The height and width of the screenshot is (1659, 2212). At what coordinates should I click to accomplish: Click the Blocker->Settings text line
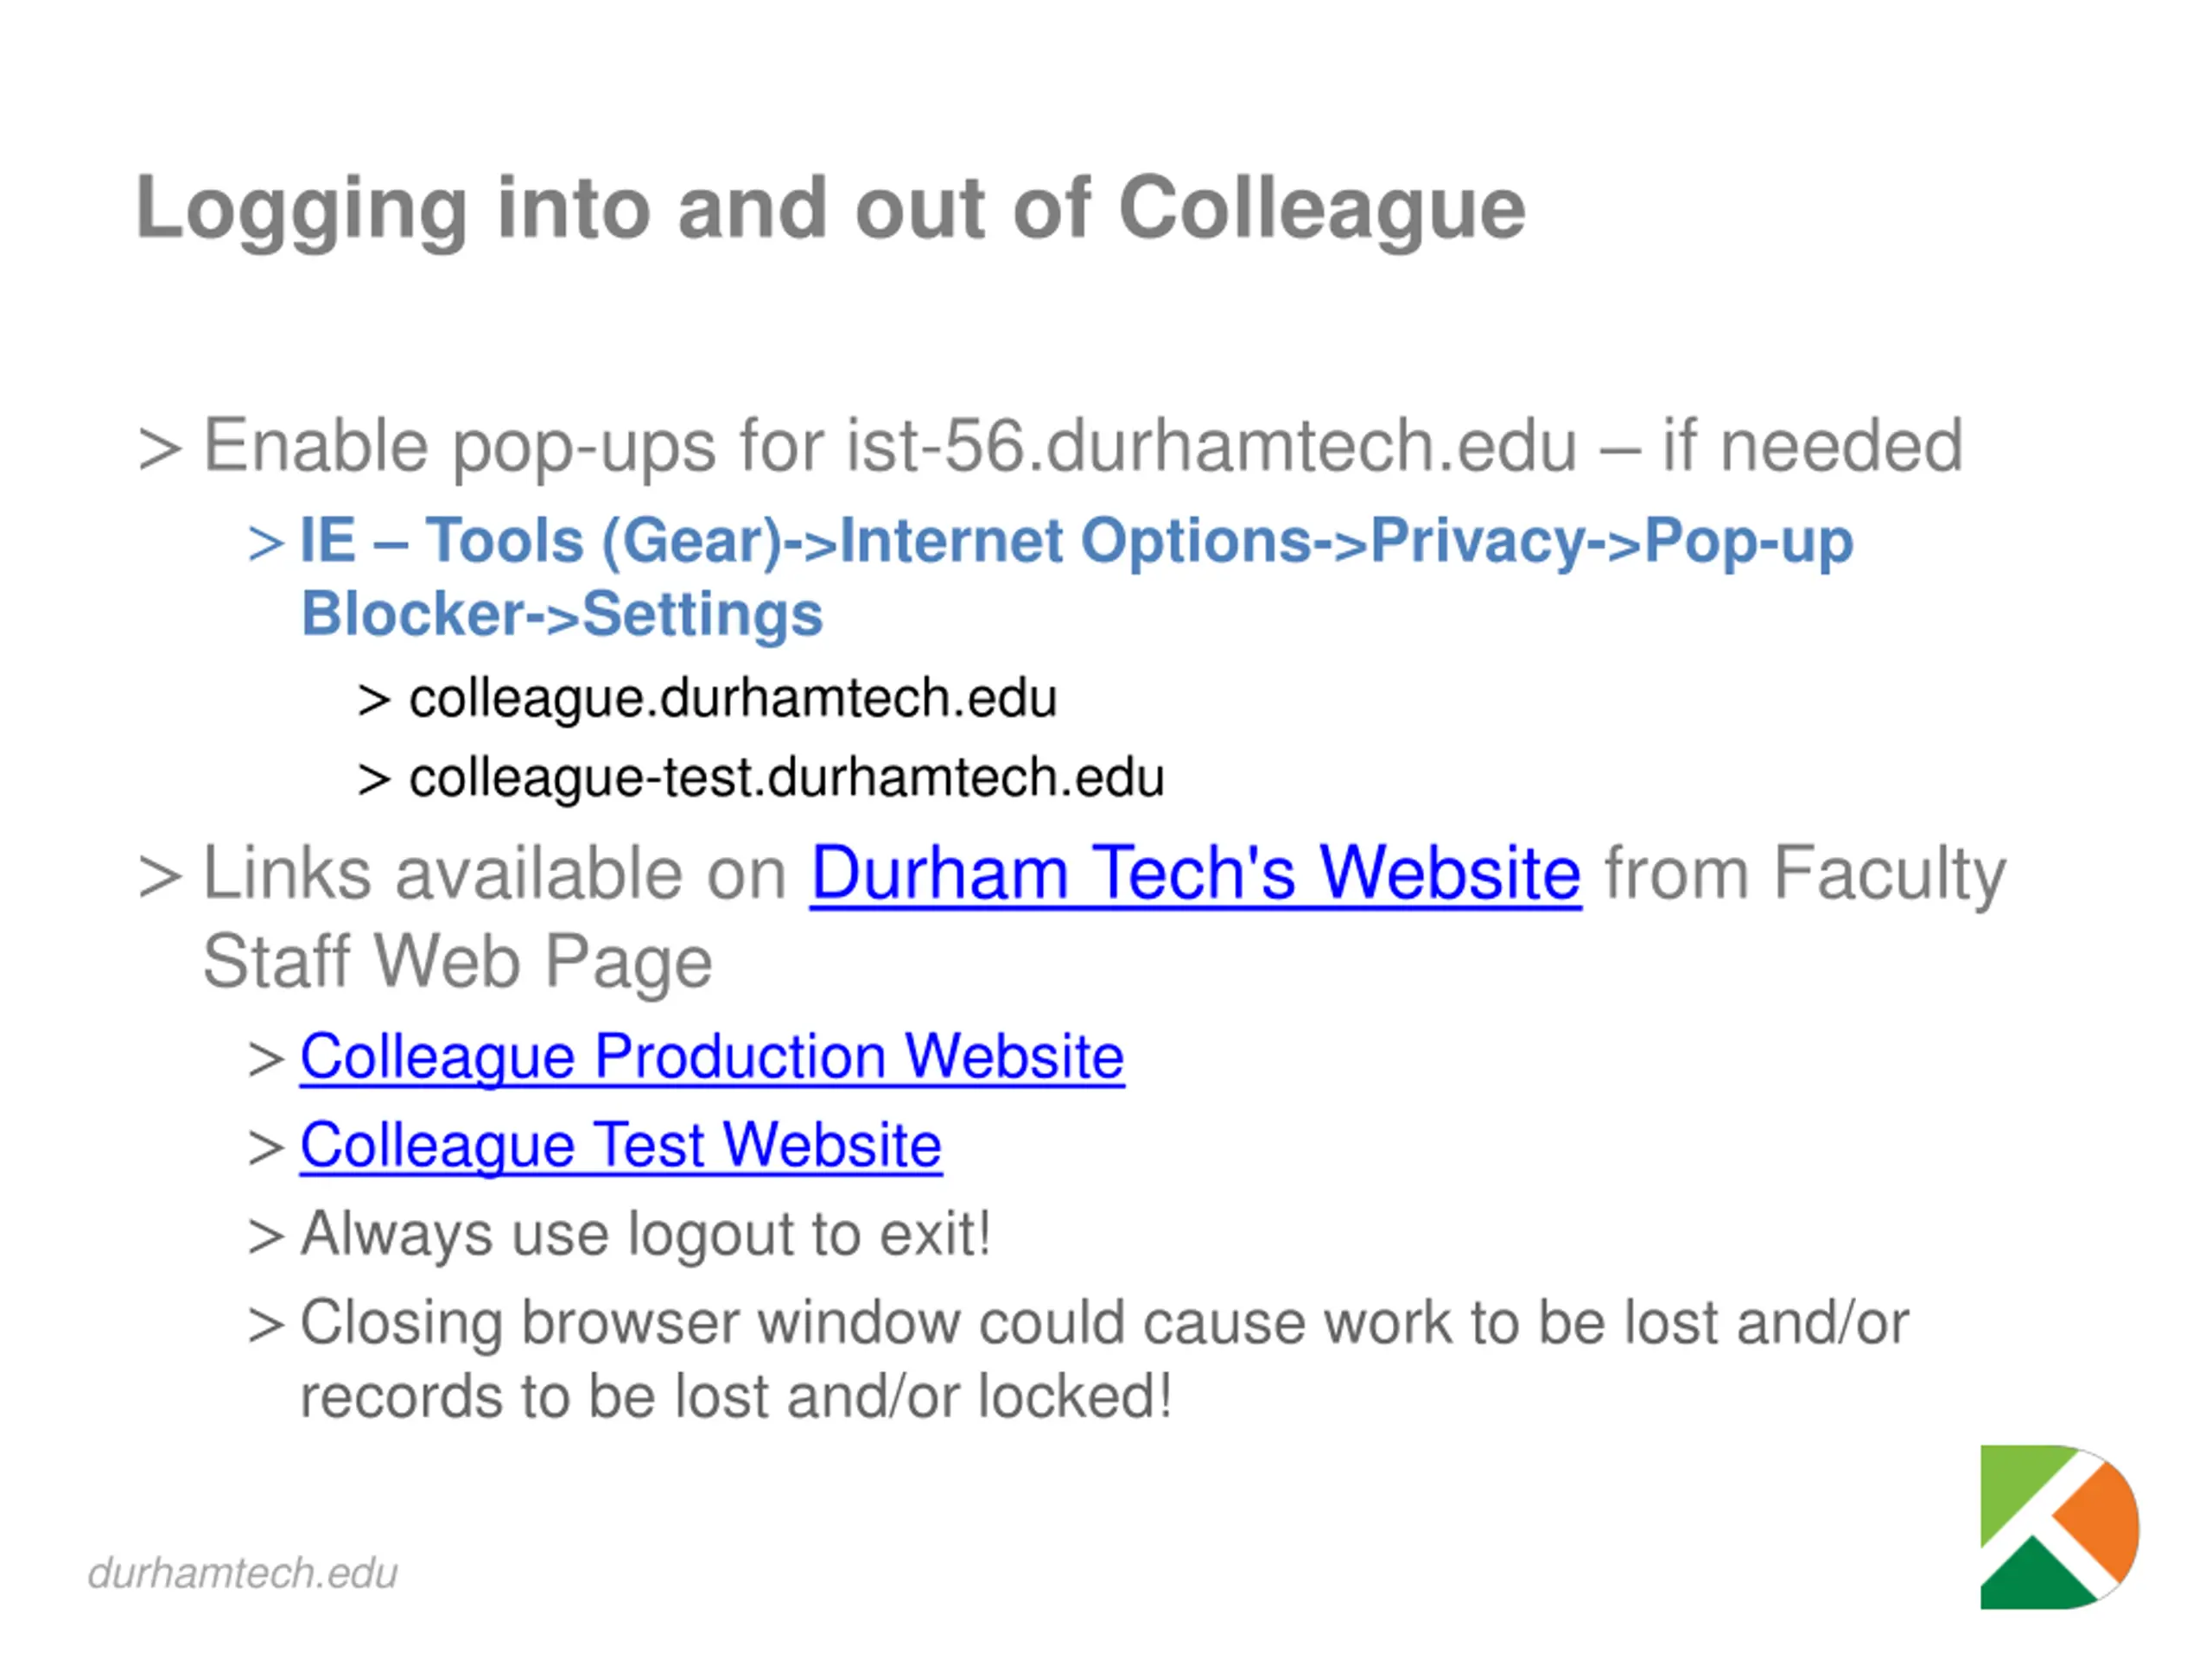point(562,614)
